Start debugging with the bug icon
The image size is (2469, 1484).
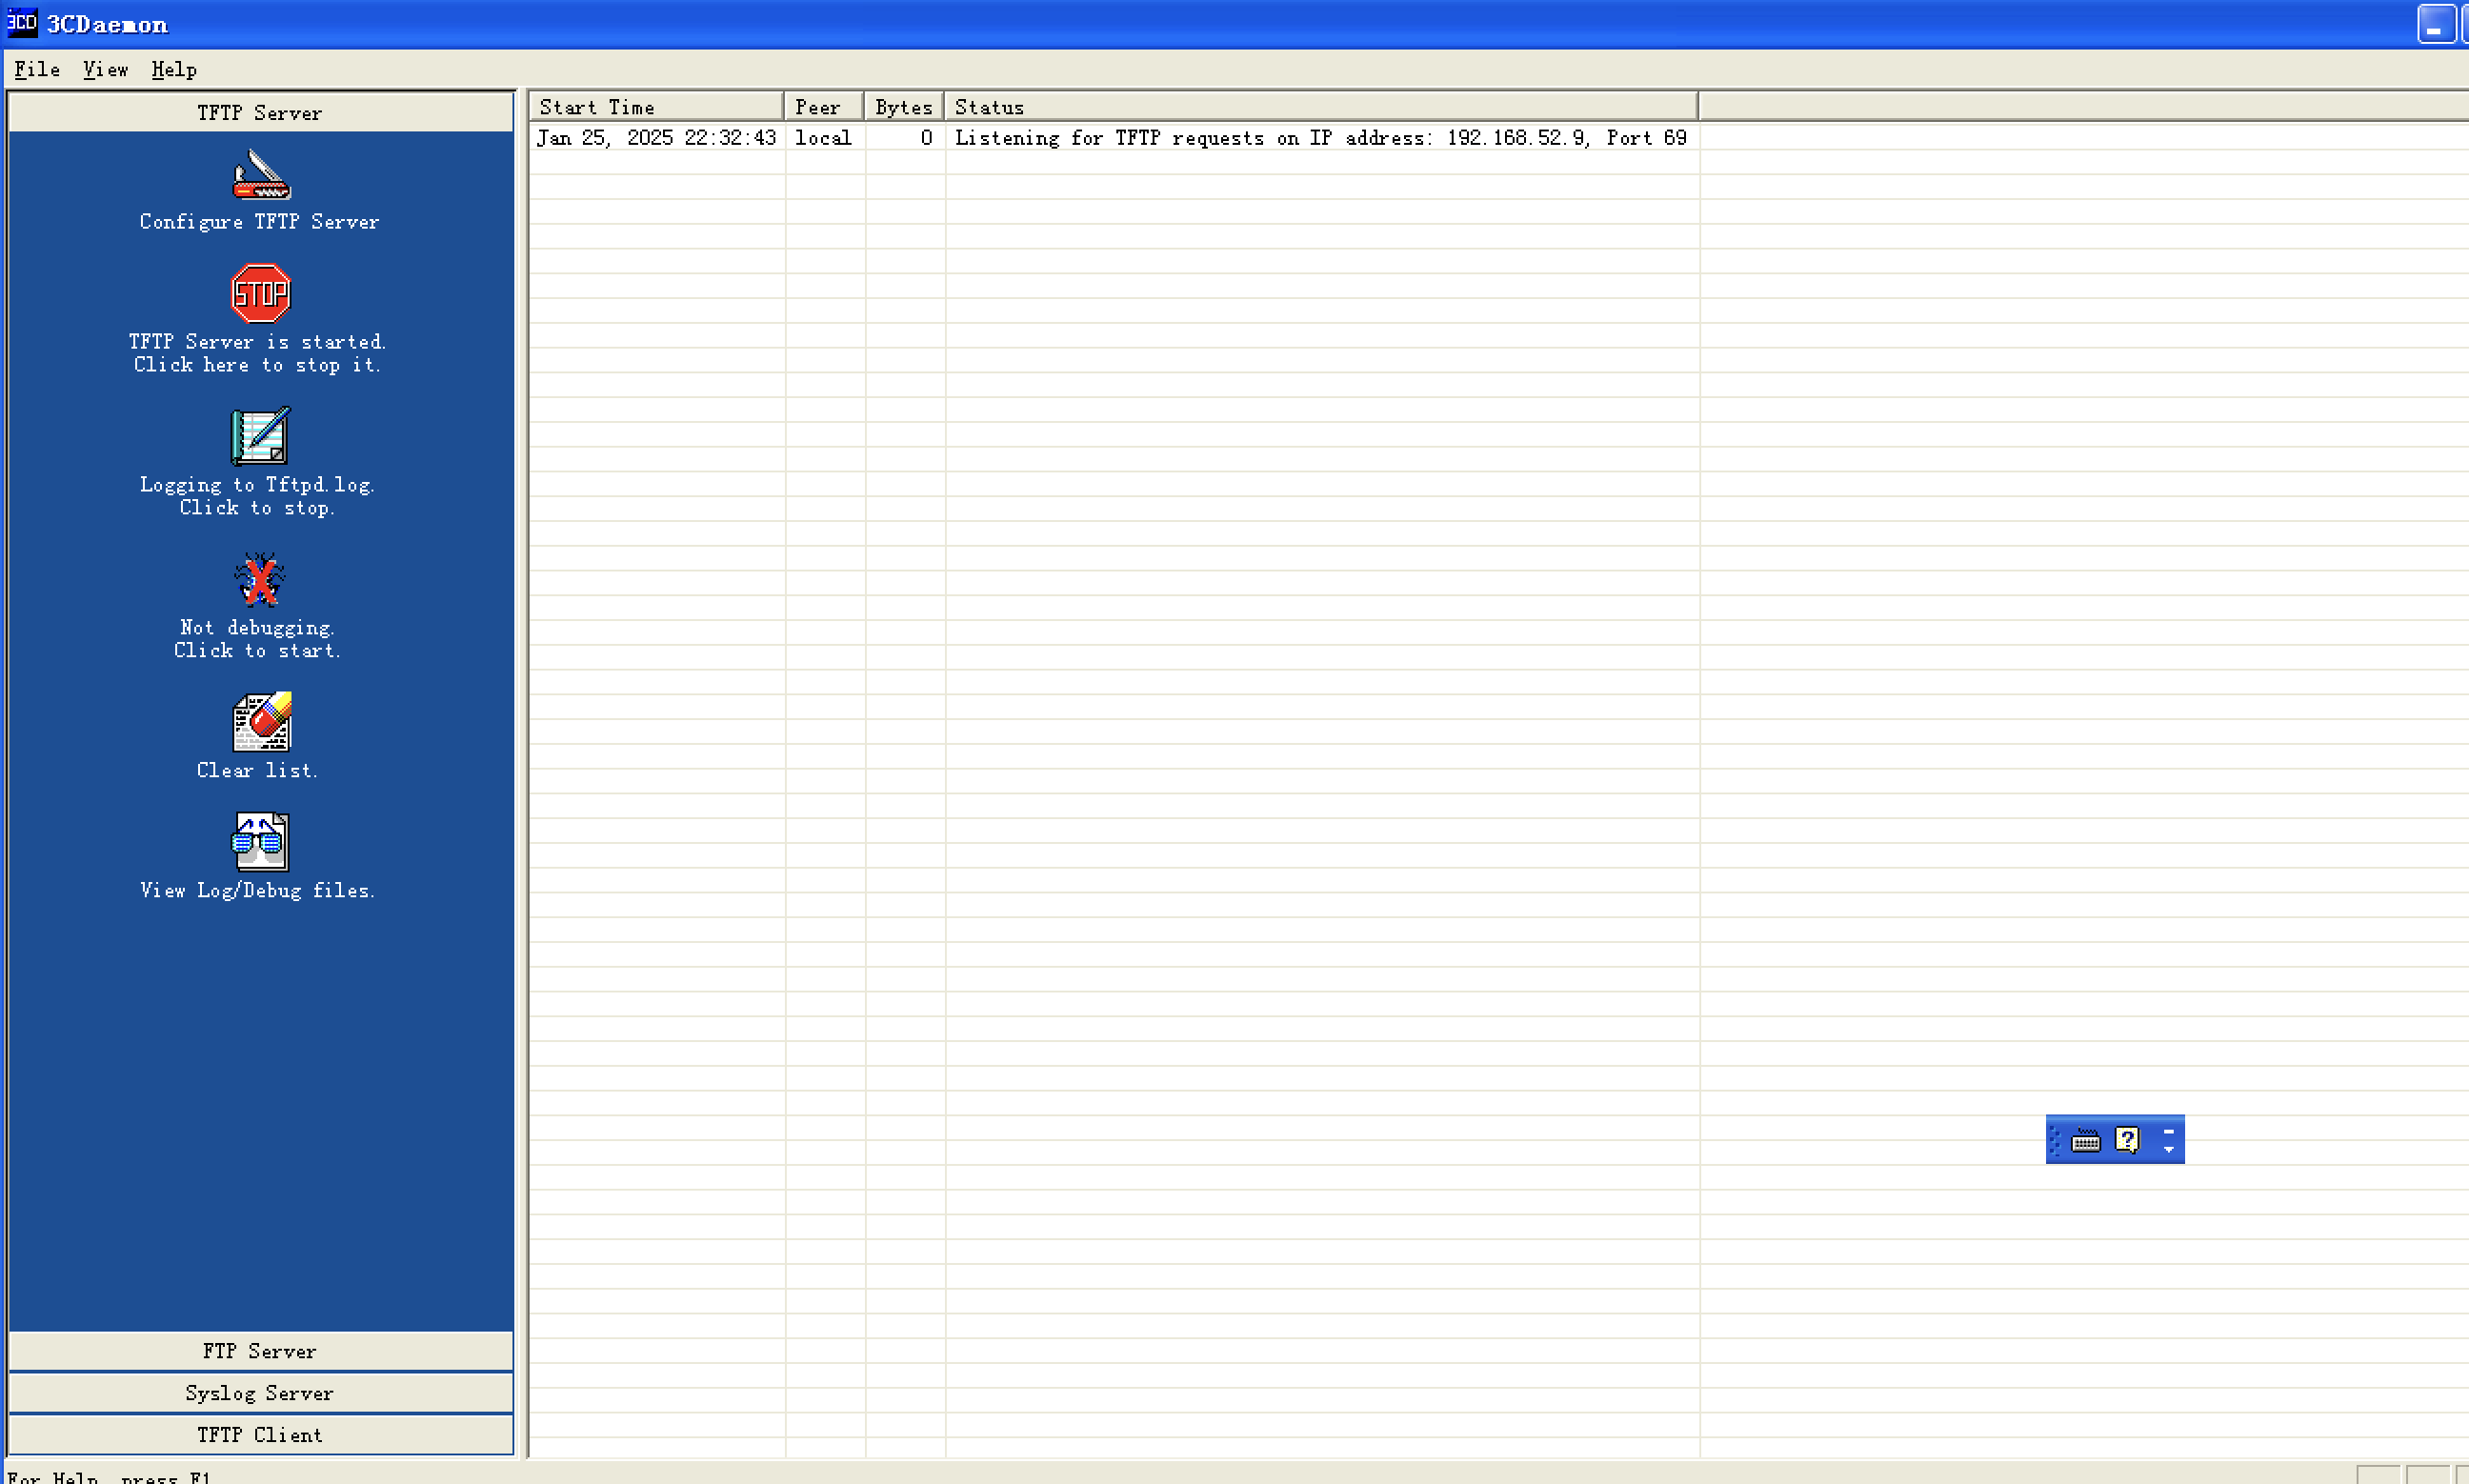[x=260, y=580]
